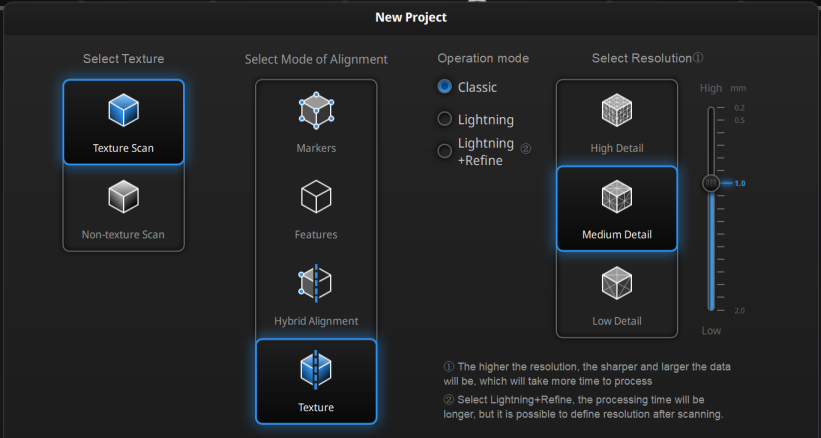This screenshot has height=438, width=821.
Task: Click the resolution slider handle at 1.0
Action: point(711,183)
